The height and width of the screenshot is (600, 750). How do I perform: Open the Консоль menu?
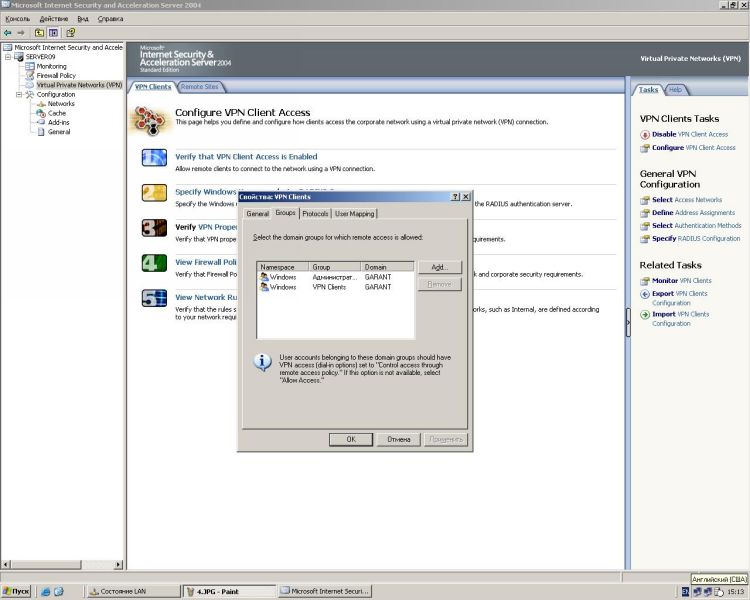click(18, 19)
